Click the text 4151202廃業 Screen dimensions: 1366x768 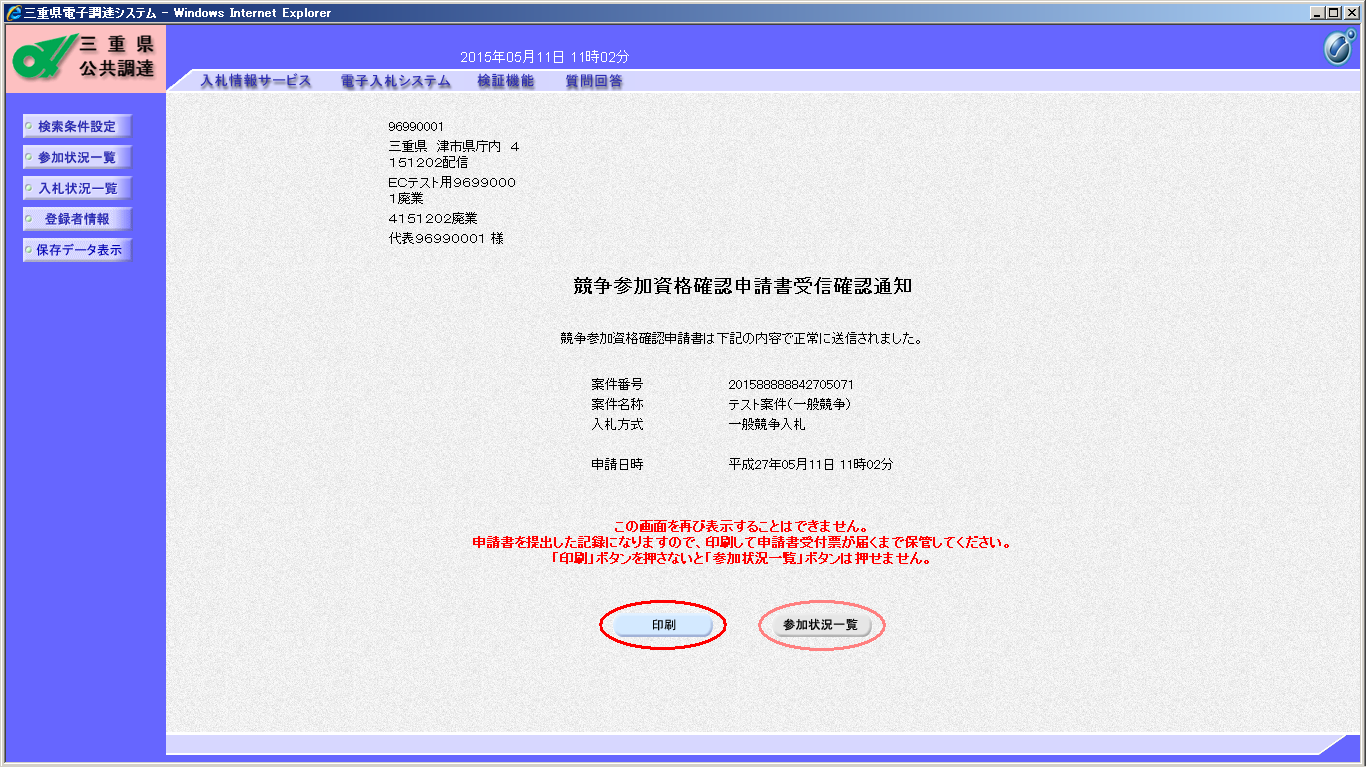tap(433, 218)
